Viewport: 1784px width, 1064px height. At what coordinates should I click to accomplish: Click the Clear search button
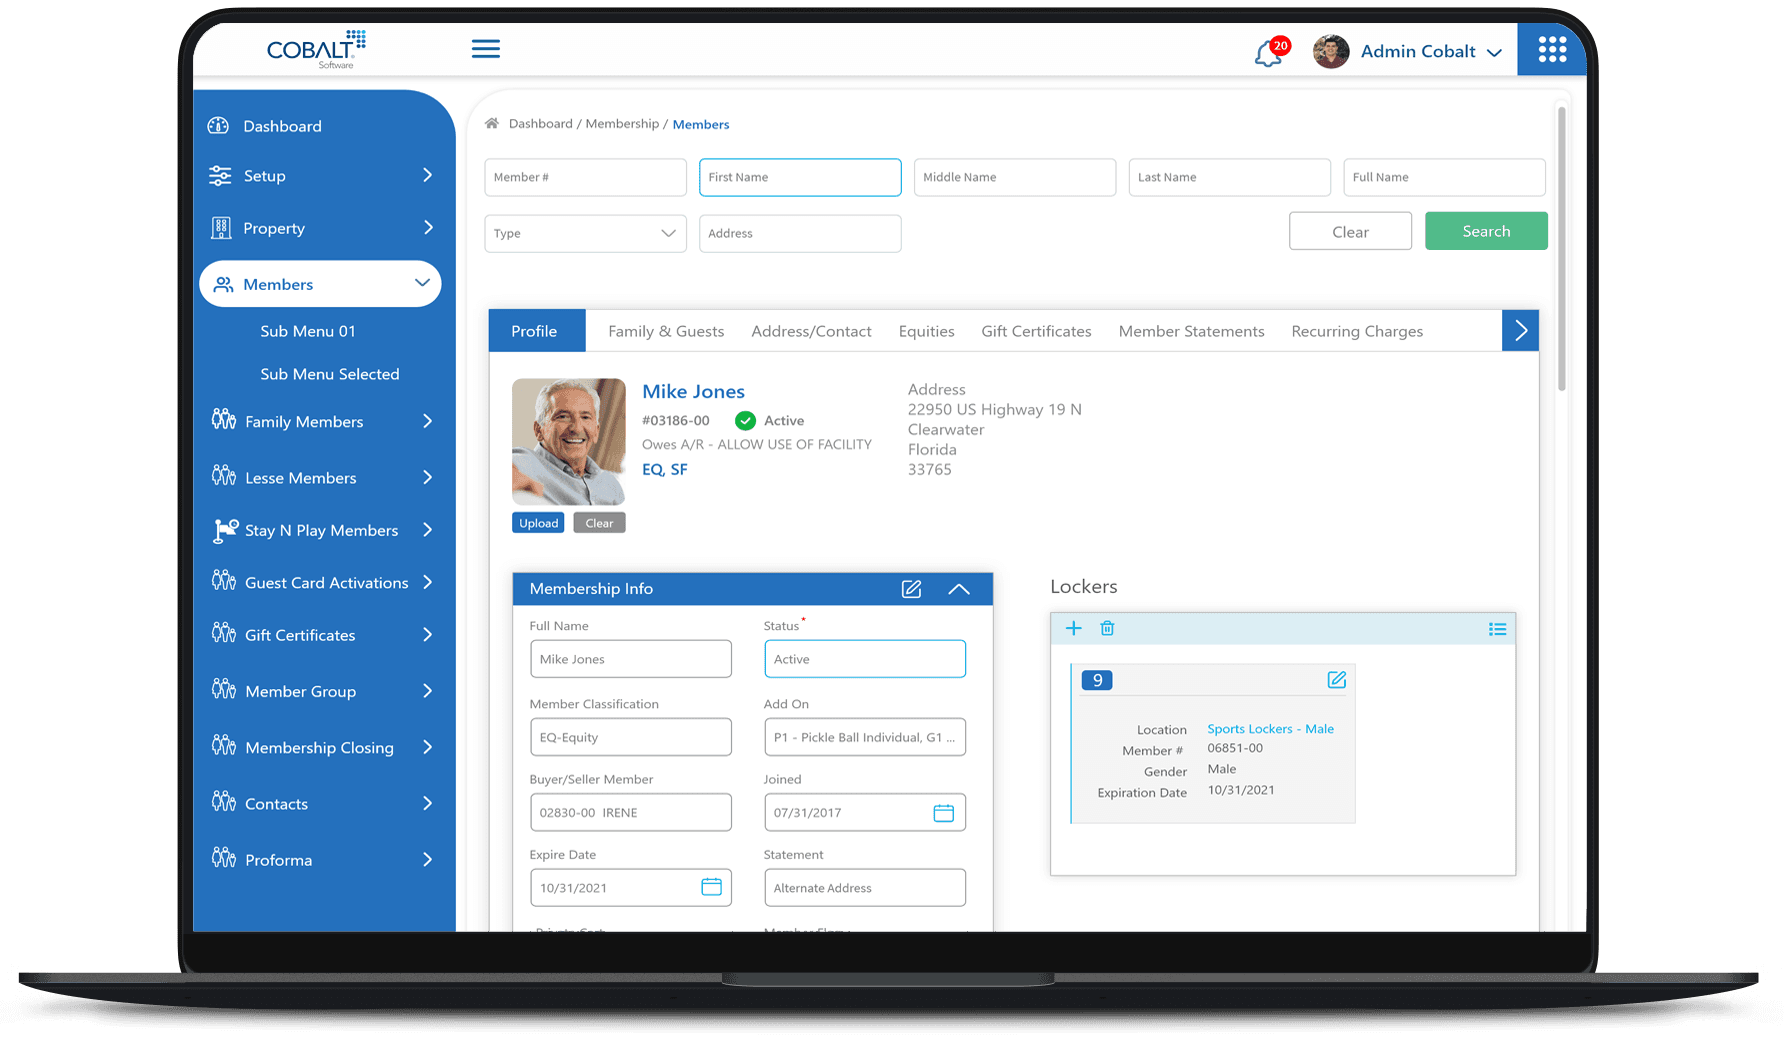pos(1350,231)
